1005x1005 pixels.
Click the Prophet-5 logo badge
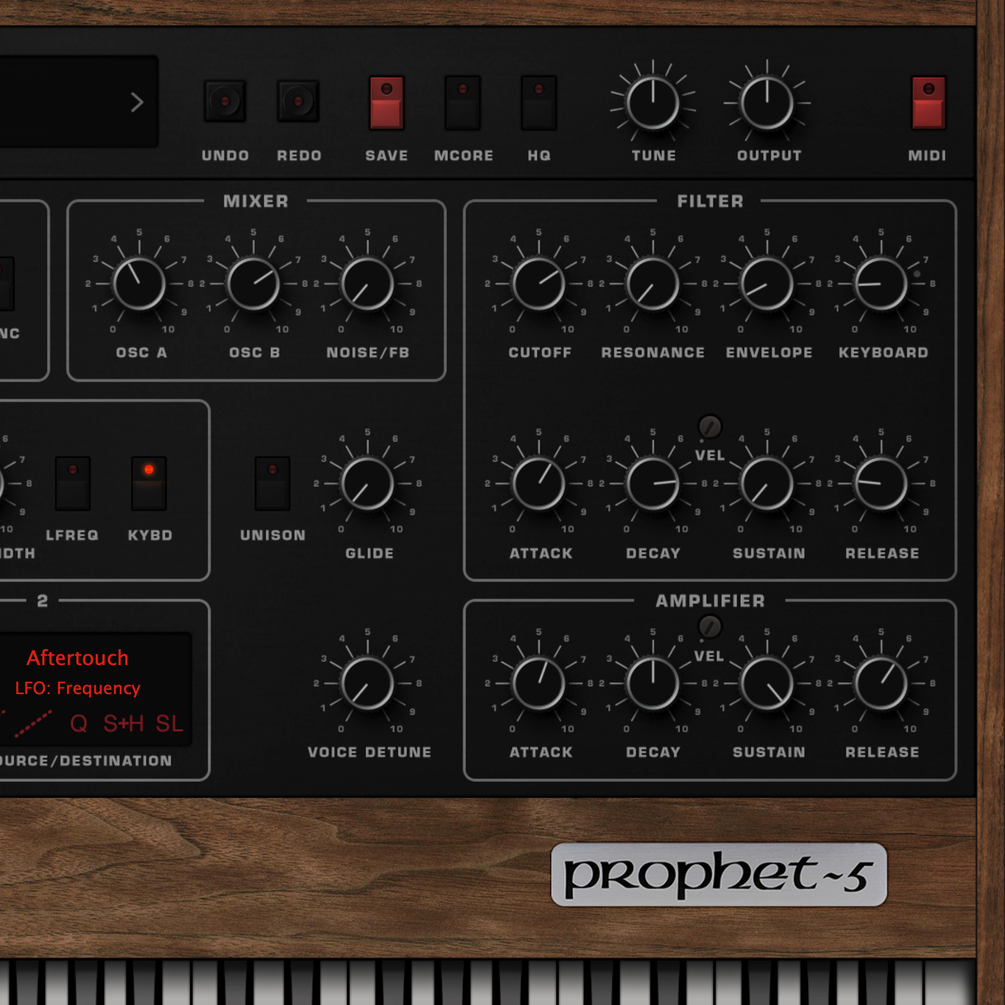click(718, 874)
